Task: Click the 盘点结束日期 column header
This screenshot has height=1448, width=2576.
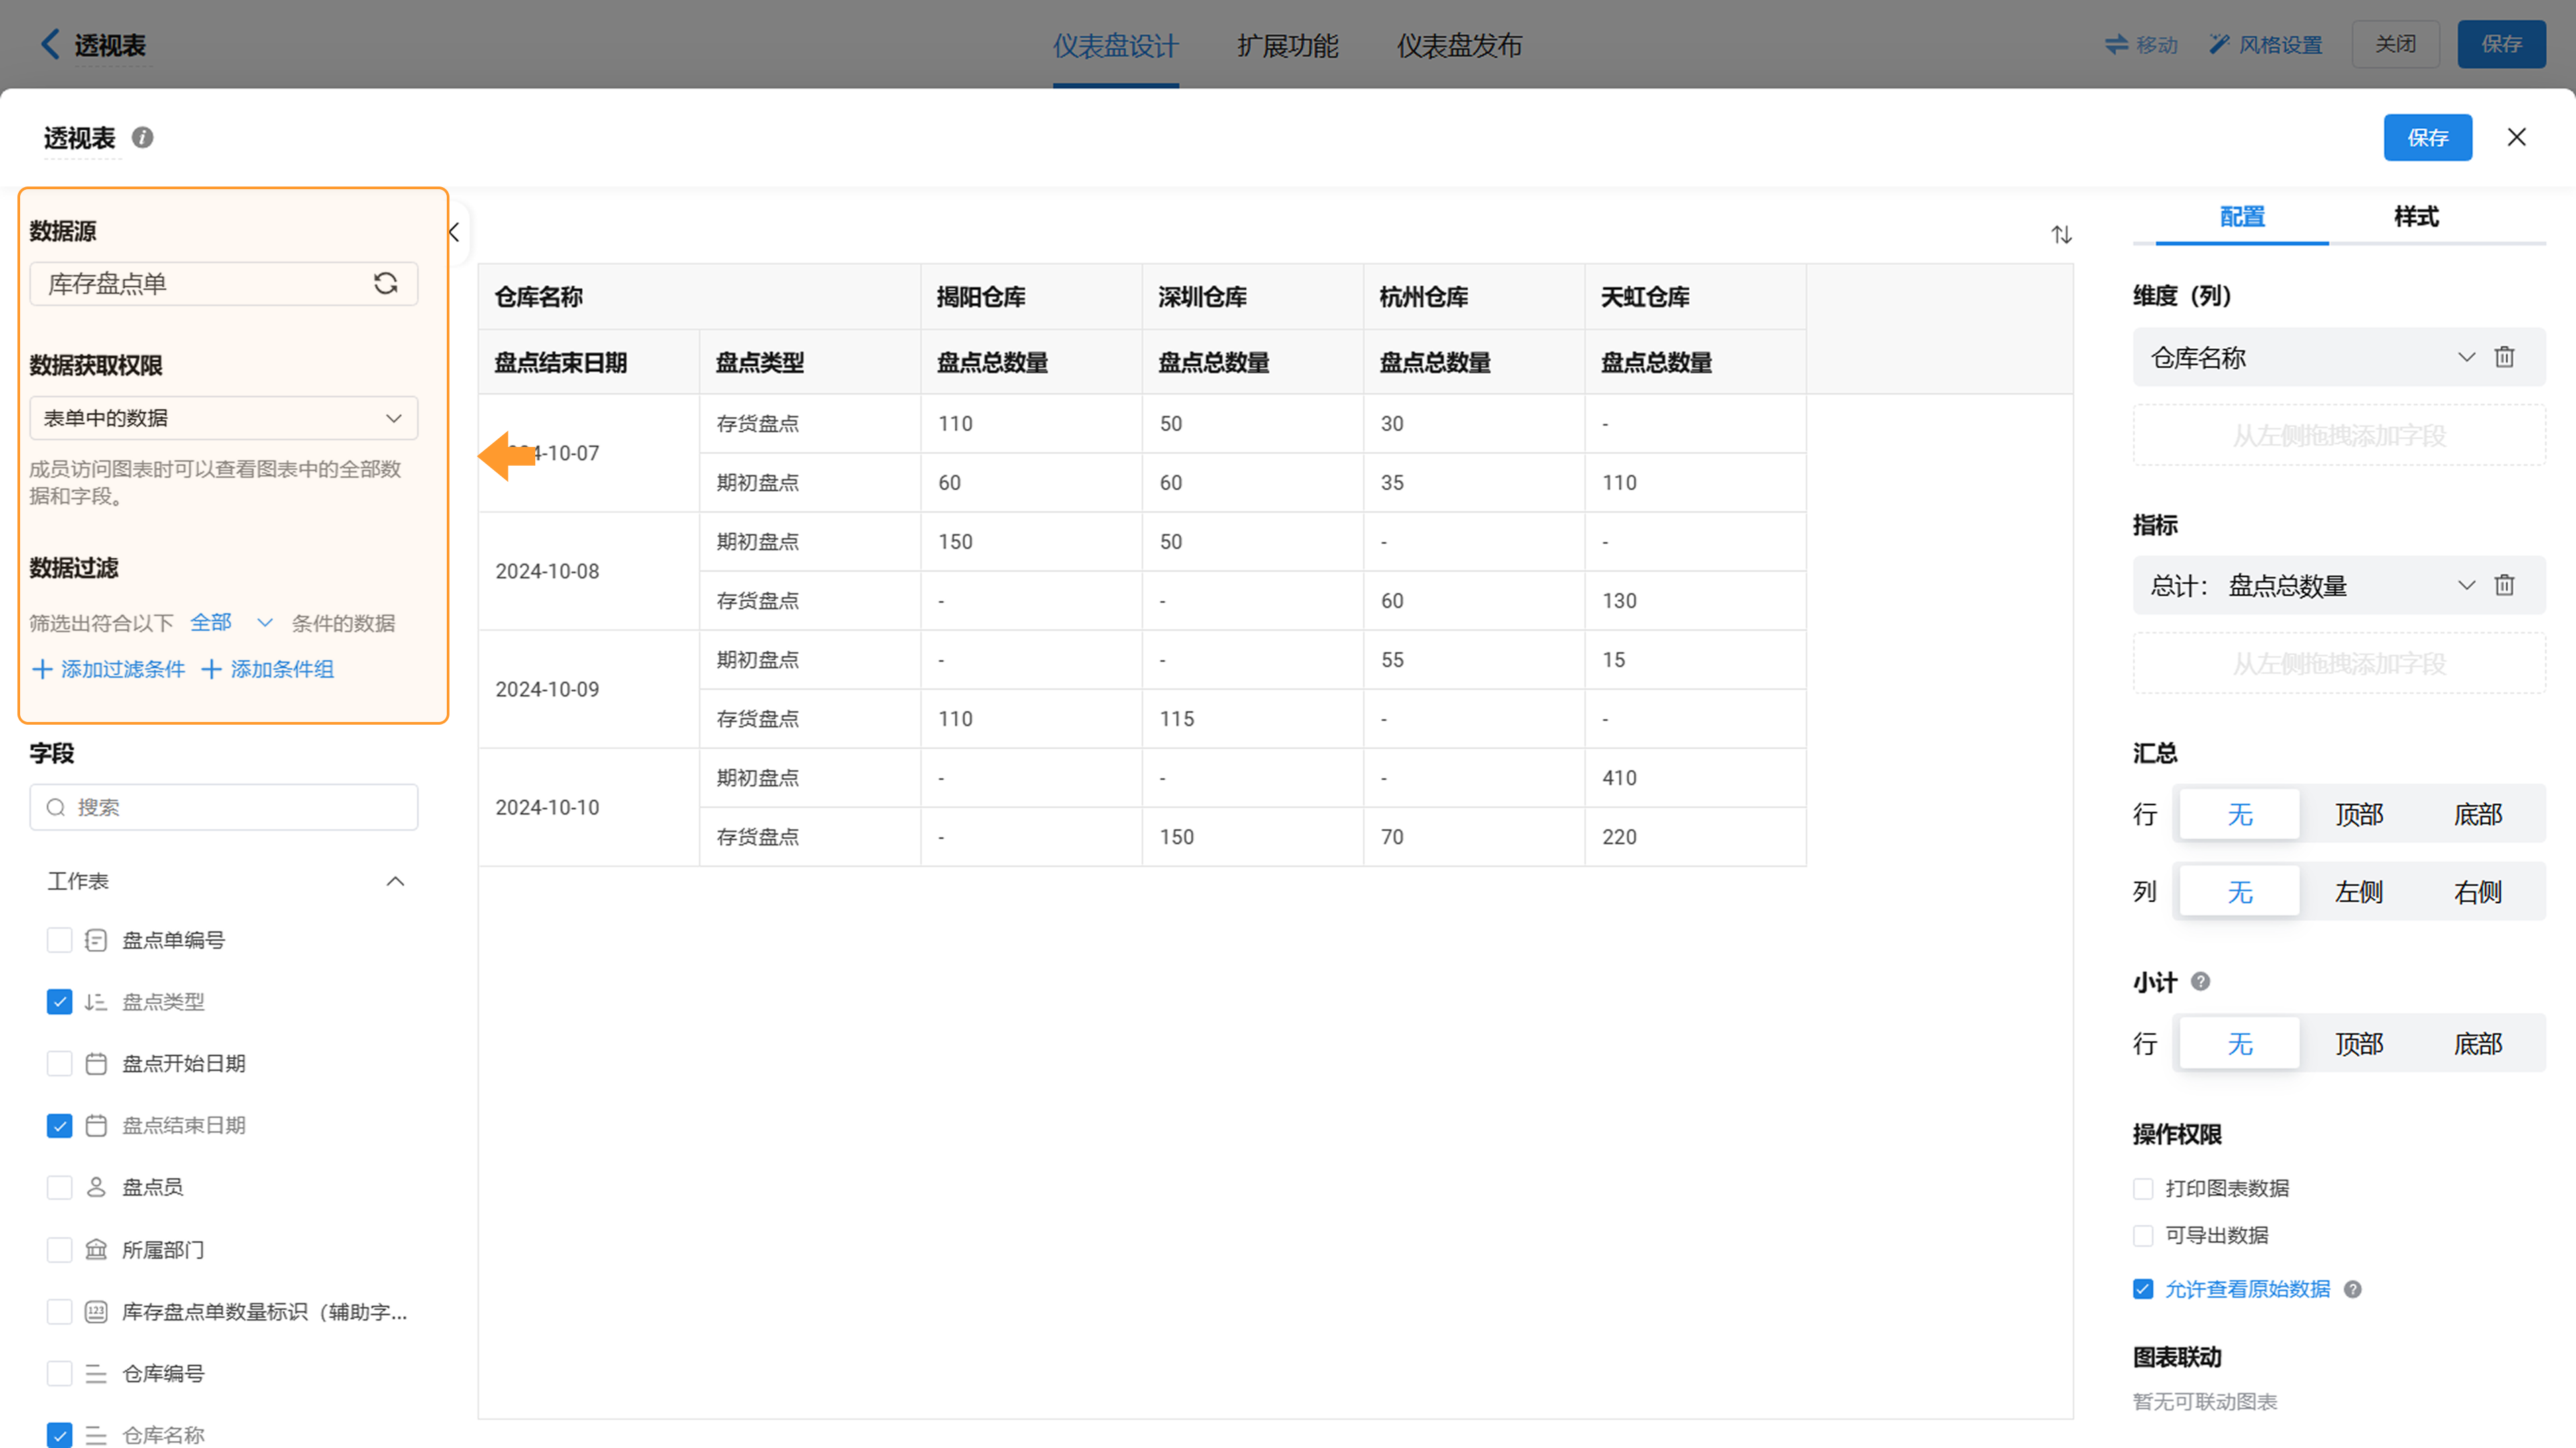Action: coord(589,362)
